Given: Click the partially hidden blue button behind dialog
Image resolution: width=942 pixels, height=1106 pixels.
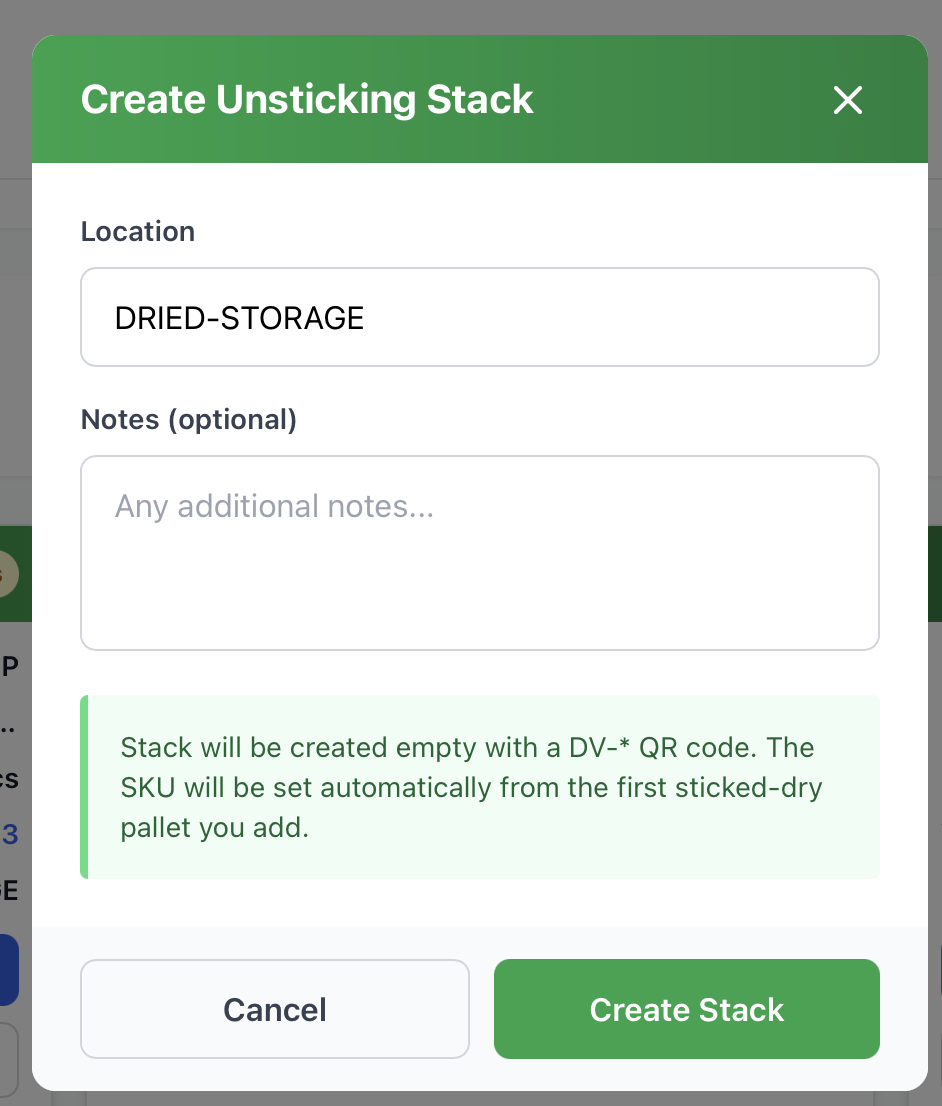Looking at the screenshot, I should click(9, 970).
